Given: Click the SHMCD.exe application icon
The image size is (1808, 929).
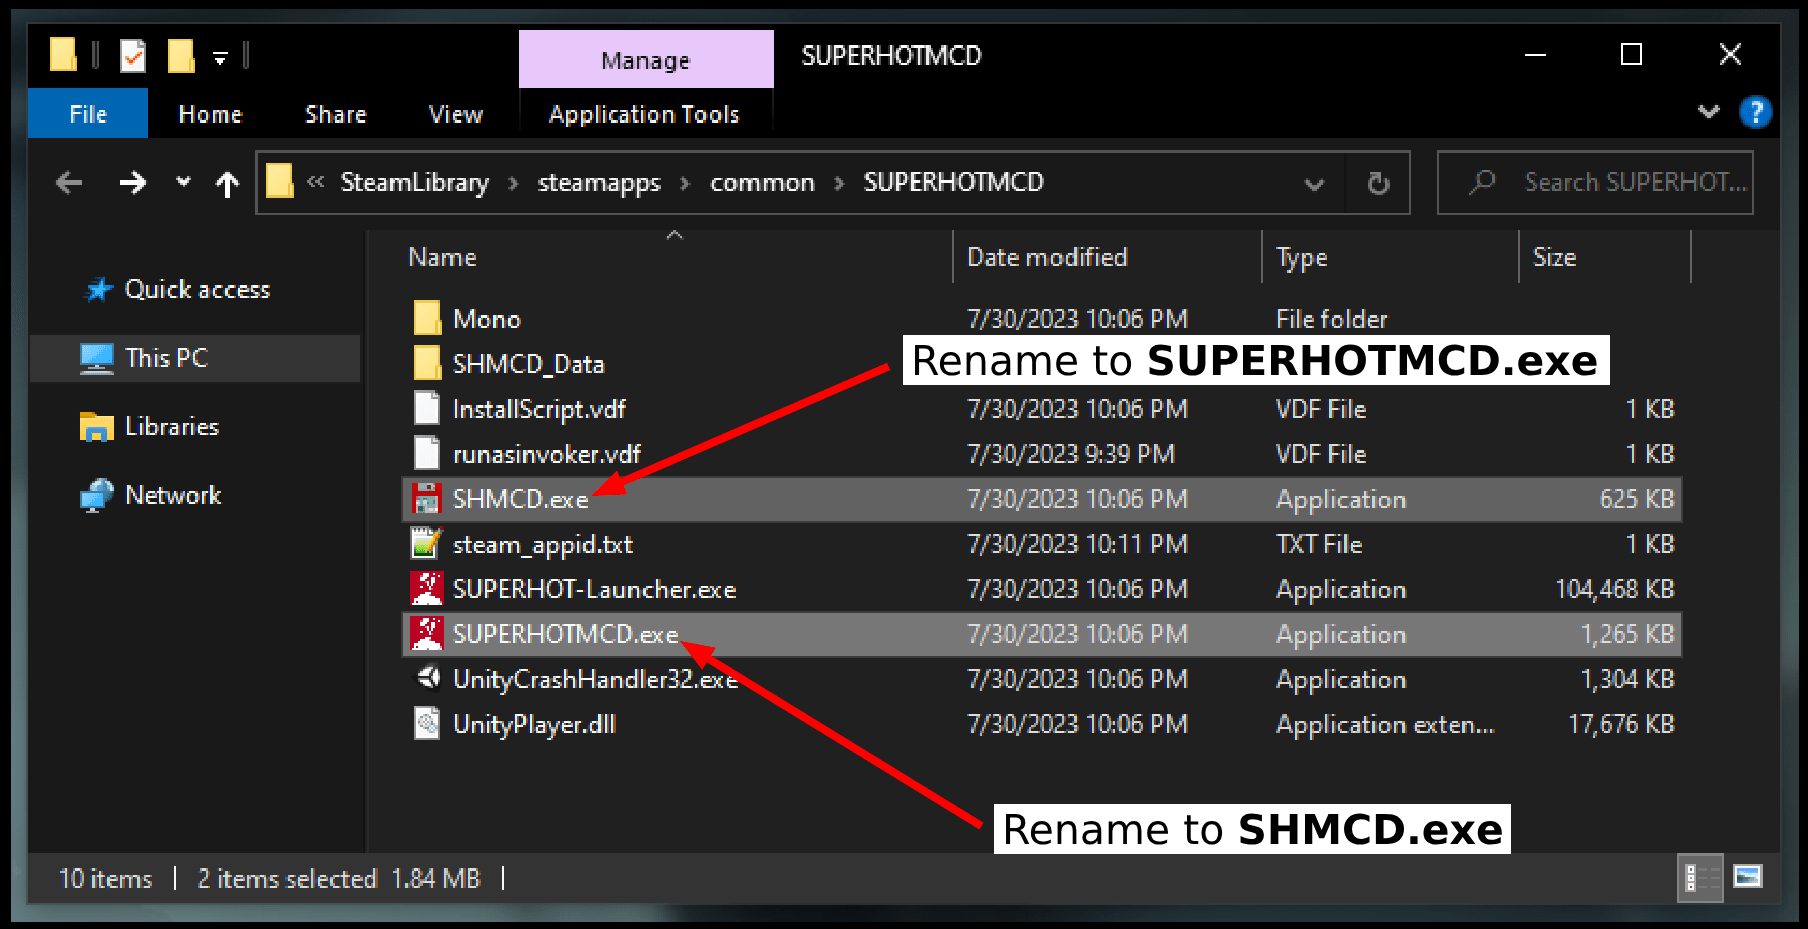Looking at the screenshot, I should [x=427, y=498].
